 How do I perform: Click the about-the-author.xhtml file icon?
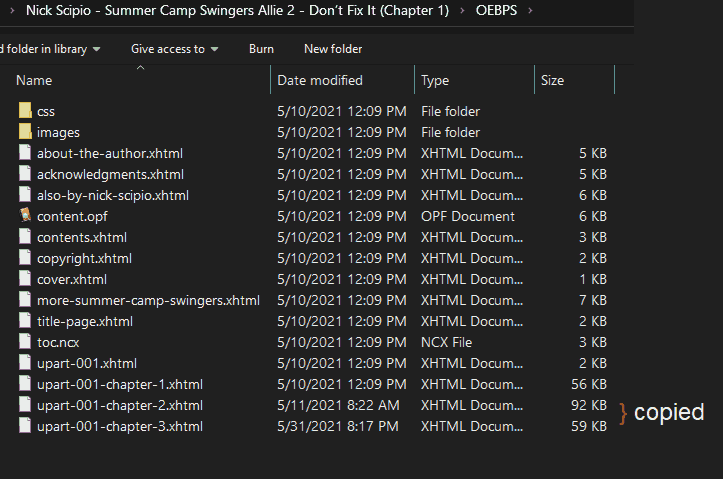(25, 153)
